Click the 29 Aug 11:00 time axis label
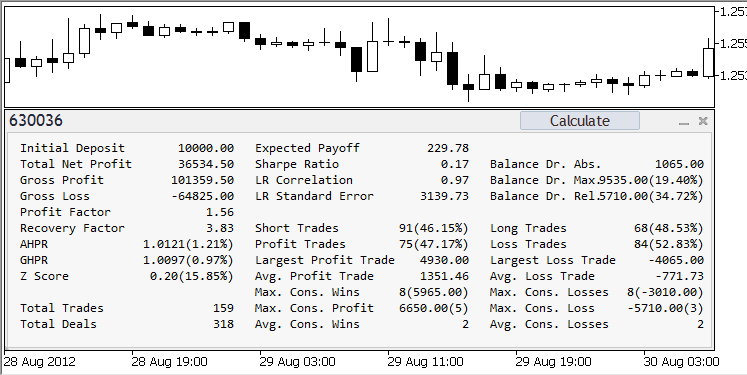The image size is (747, 375). (425, 362)
